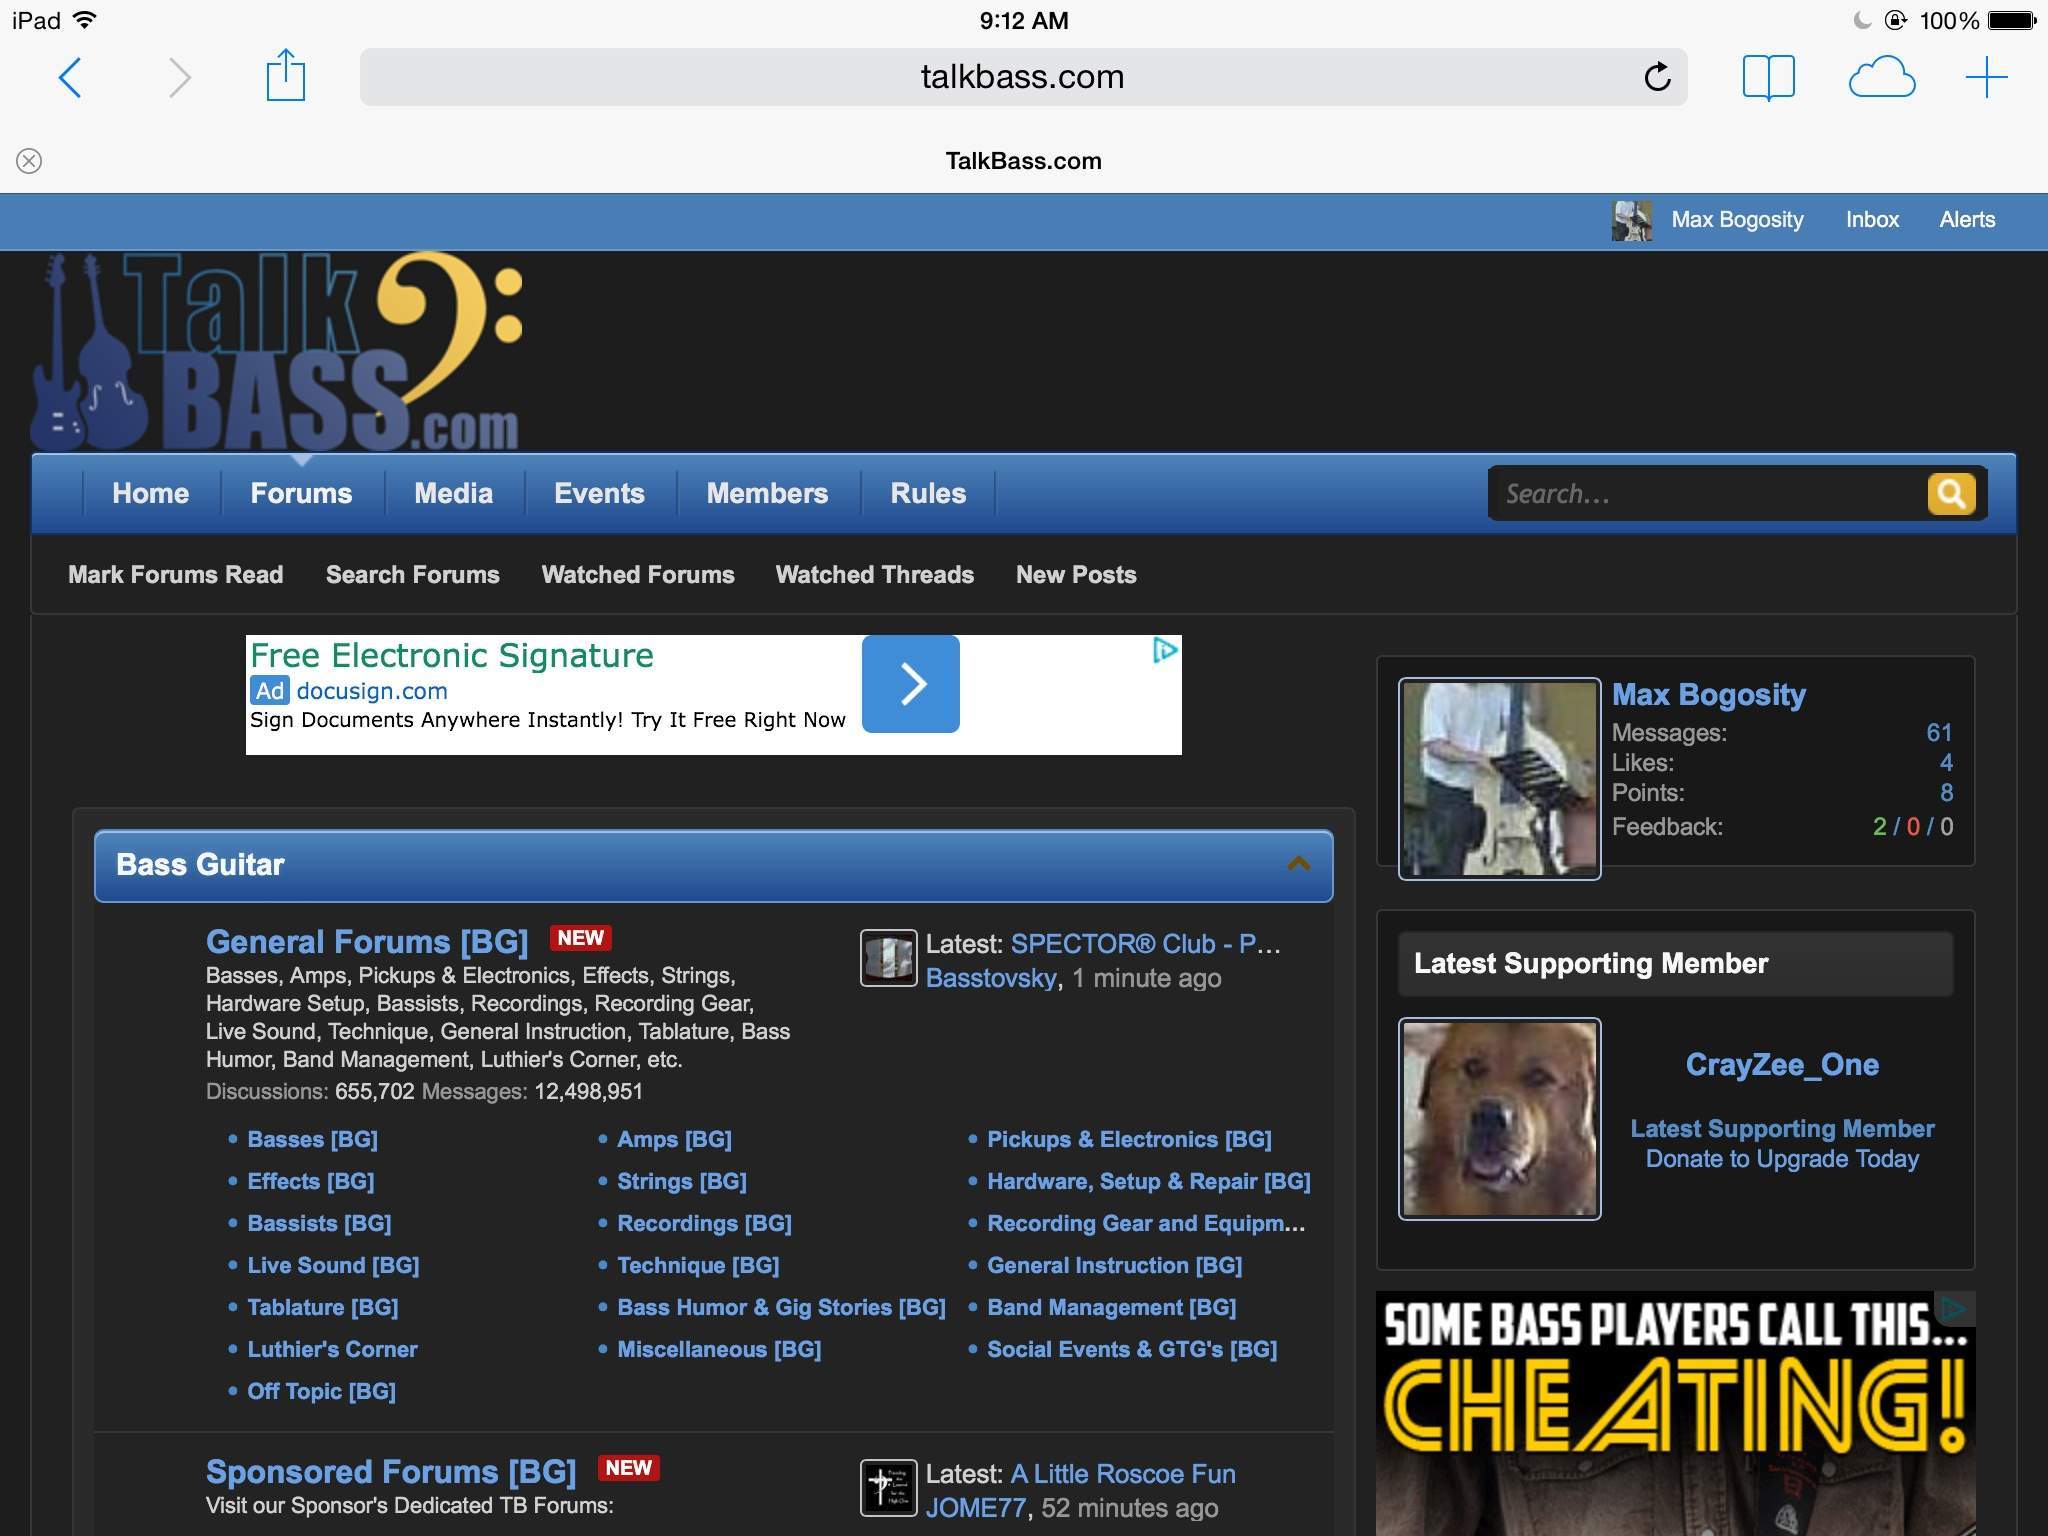
Task: Open the Safari bookmarks book icon
Action: [x=1768, y=77]
